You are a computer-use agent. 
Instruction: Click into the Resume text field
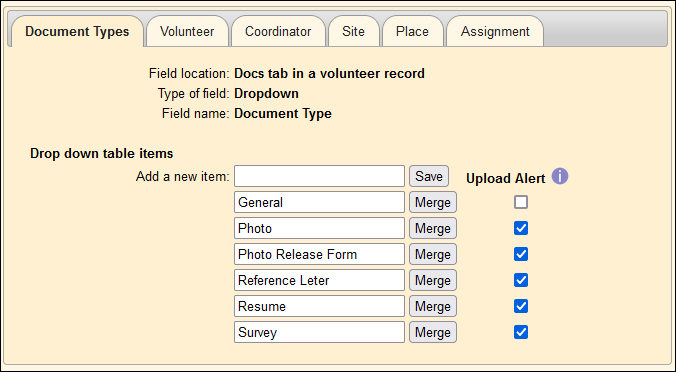click(x=319, y=306)
